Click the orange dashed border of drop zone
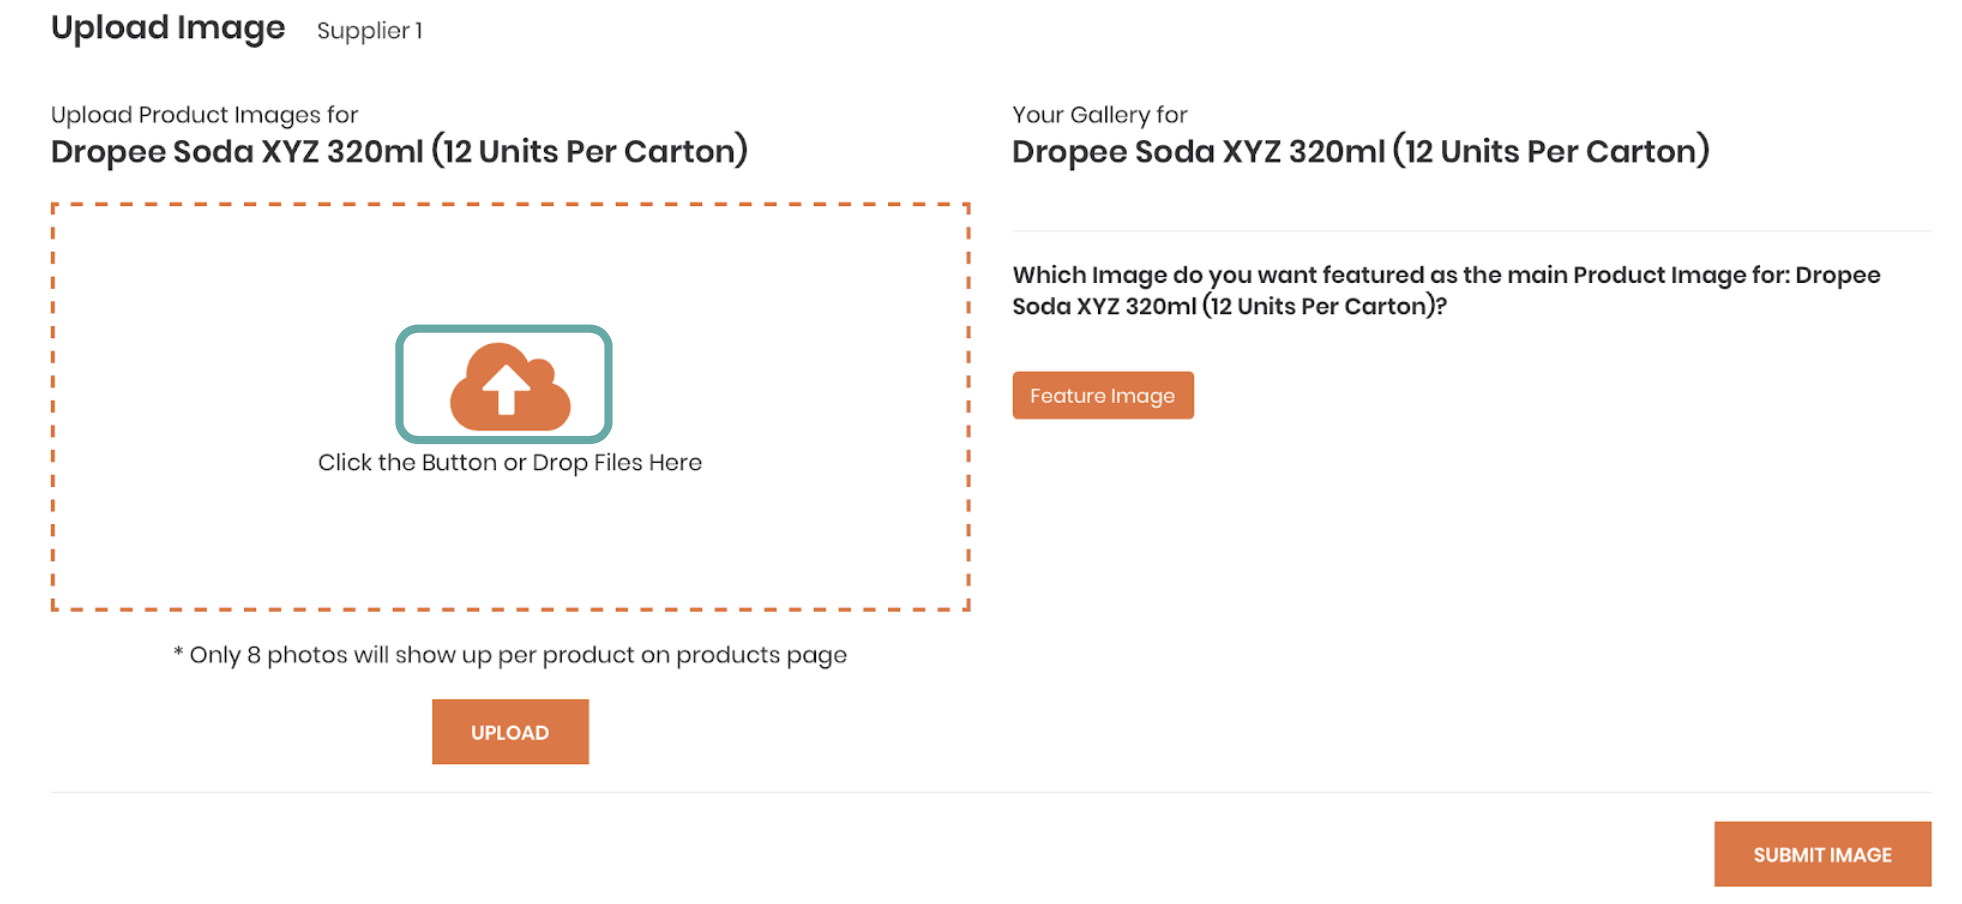The height and width of the screenshot is (904, 1962). (510, 204)
